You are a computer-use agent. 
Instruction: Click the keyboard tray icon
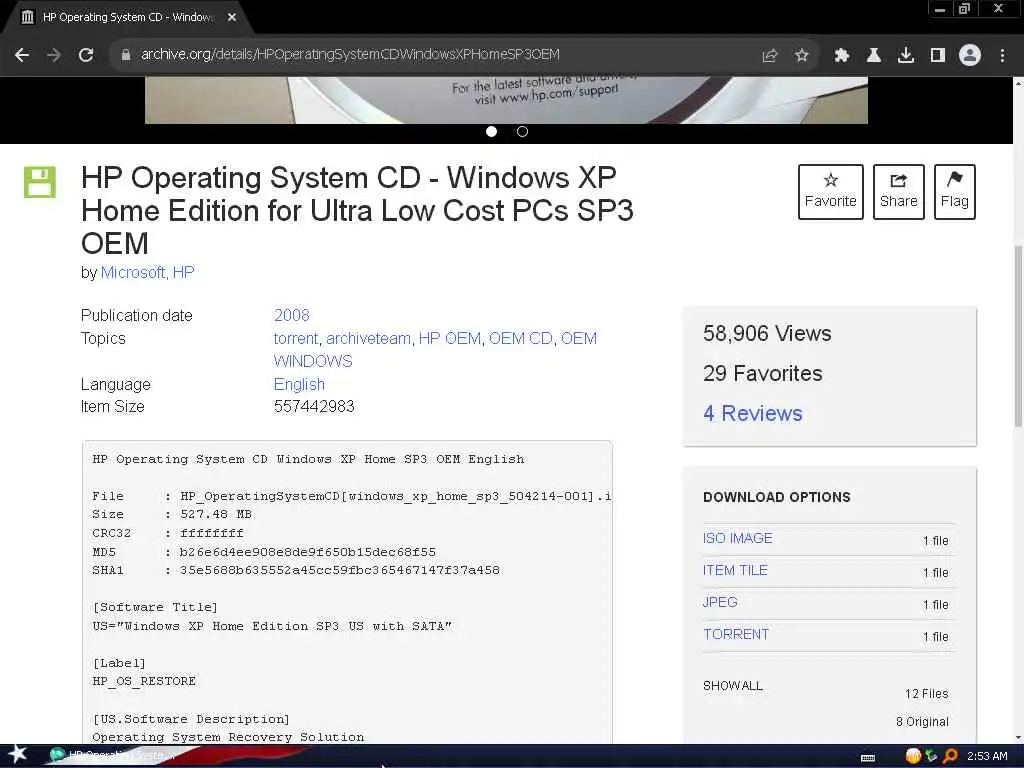[x=868, y=758]
